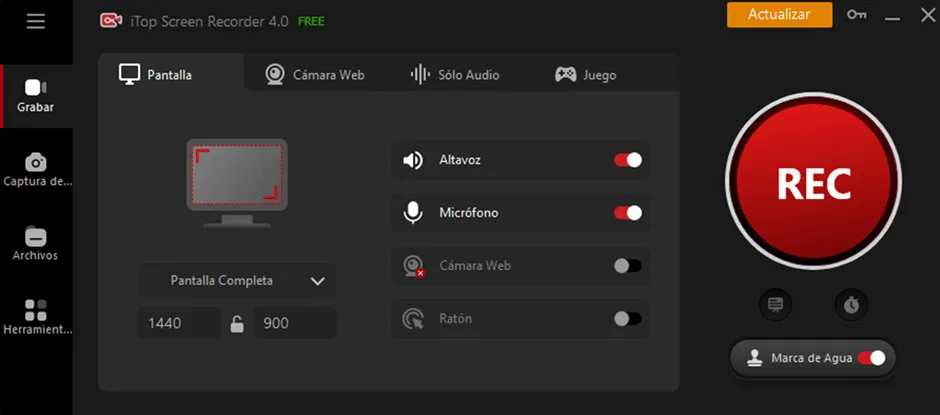The height and width of the screenshot is (415, 940).
Task: Click the screen annotation icon below REC
Action: click(x=776, y=305)
